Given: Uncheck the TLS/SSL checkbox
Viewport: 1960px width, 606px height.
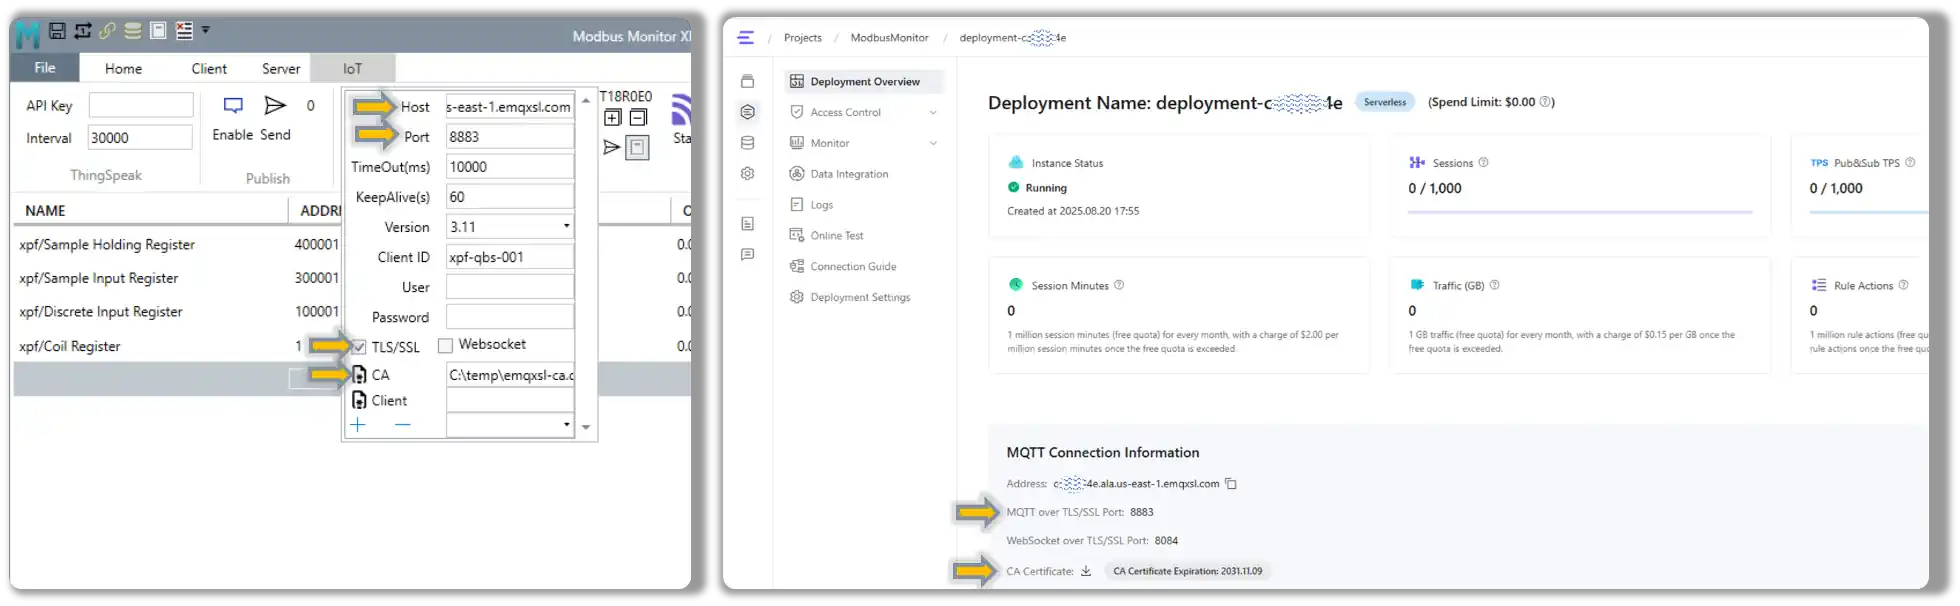Looking at the screenshot, I should (359, 347).
